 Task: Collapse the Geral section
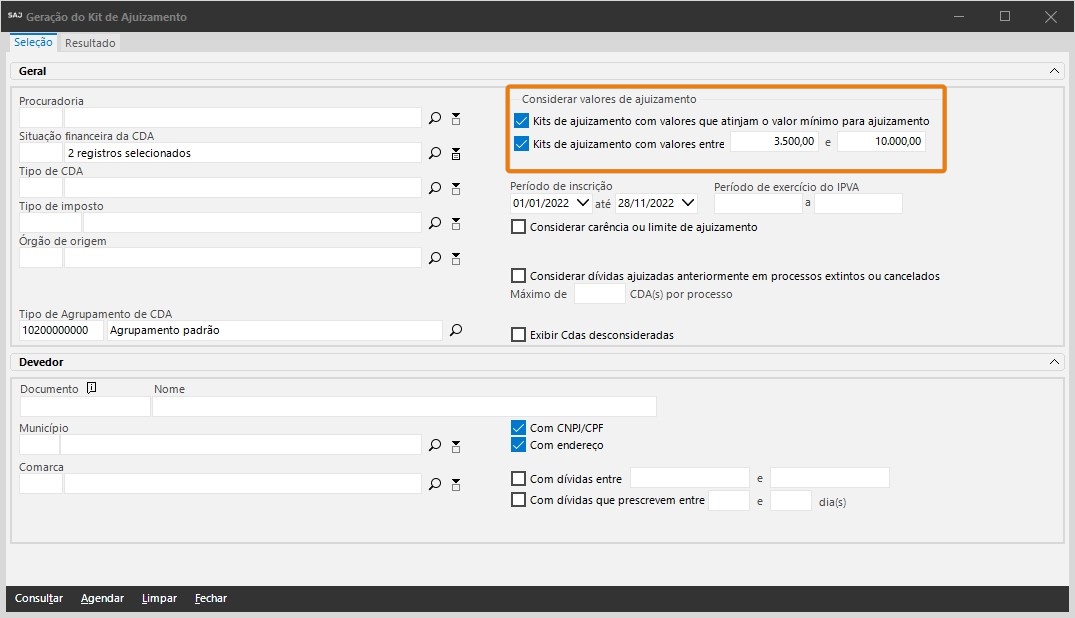point(1054,71)
